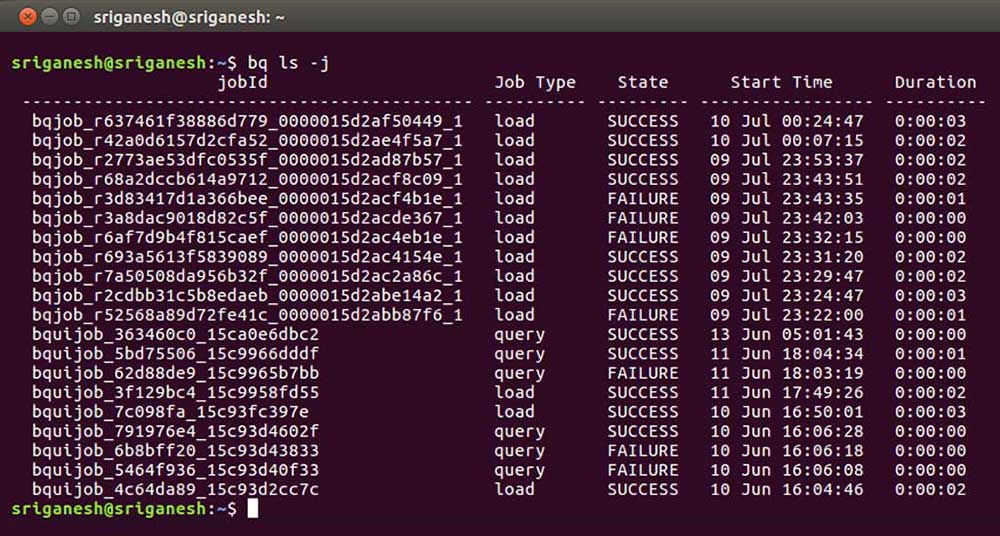Minimize the terminal window
Image resolution: width=1000 pixels, height=536 pixels.
pos(50,17)
